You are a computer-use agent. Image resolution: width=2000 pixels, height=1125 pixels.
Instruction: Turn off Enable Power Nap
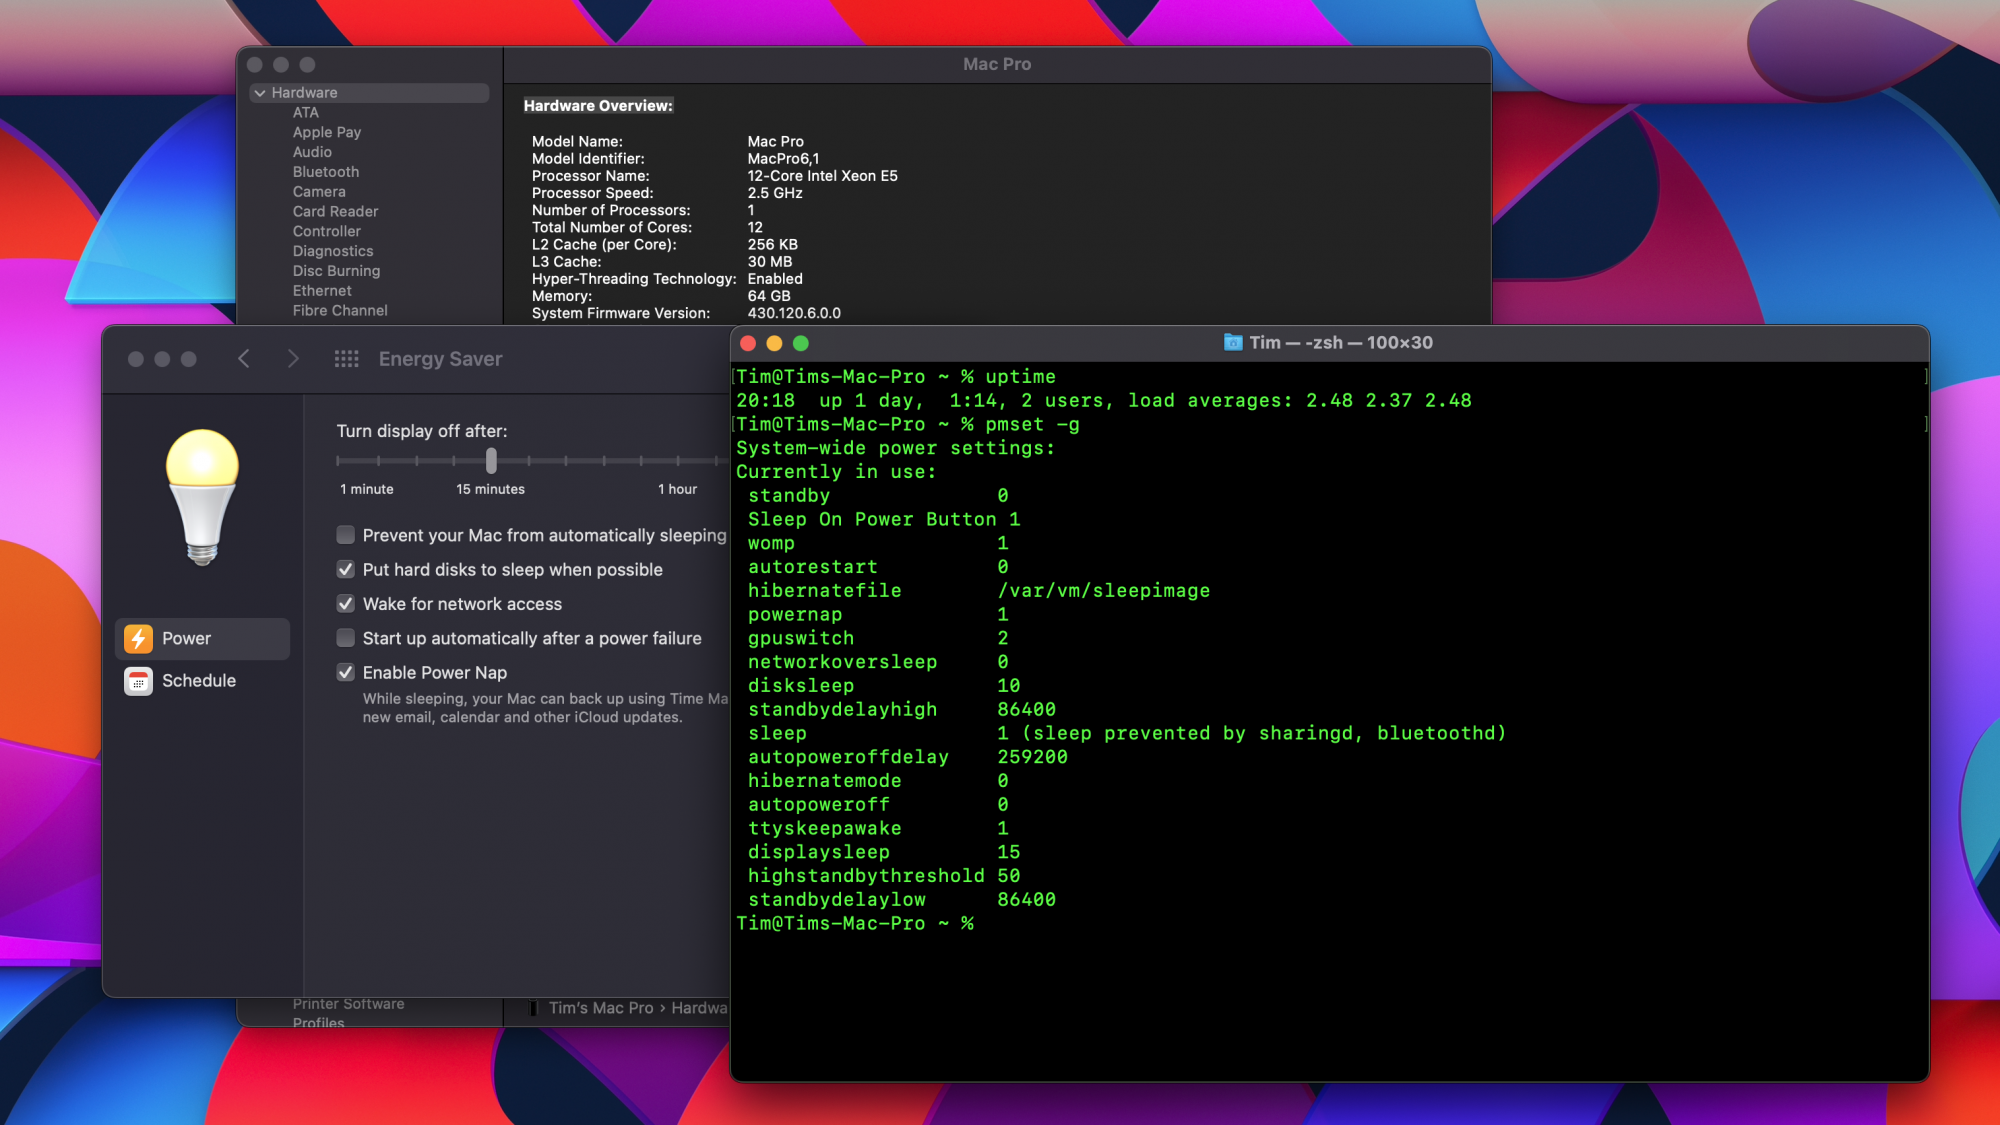(x=346, y=673)
